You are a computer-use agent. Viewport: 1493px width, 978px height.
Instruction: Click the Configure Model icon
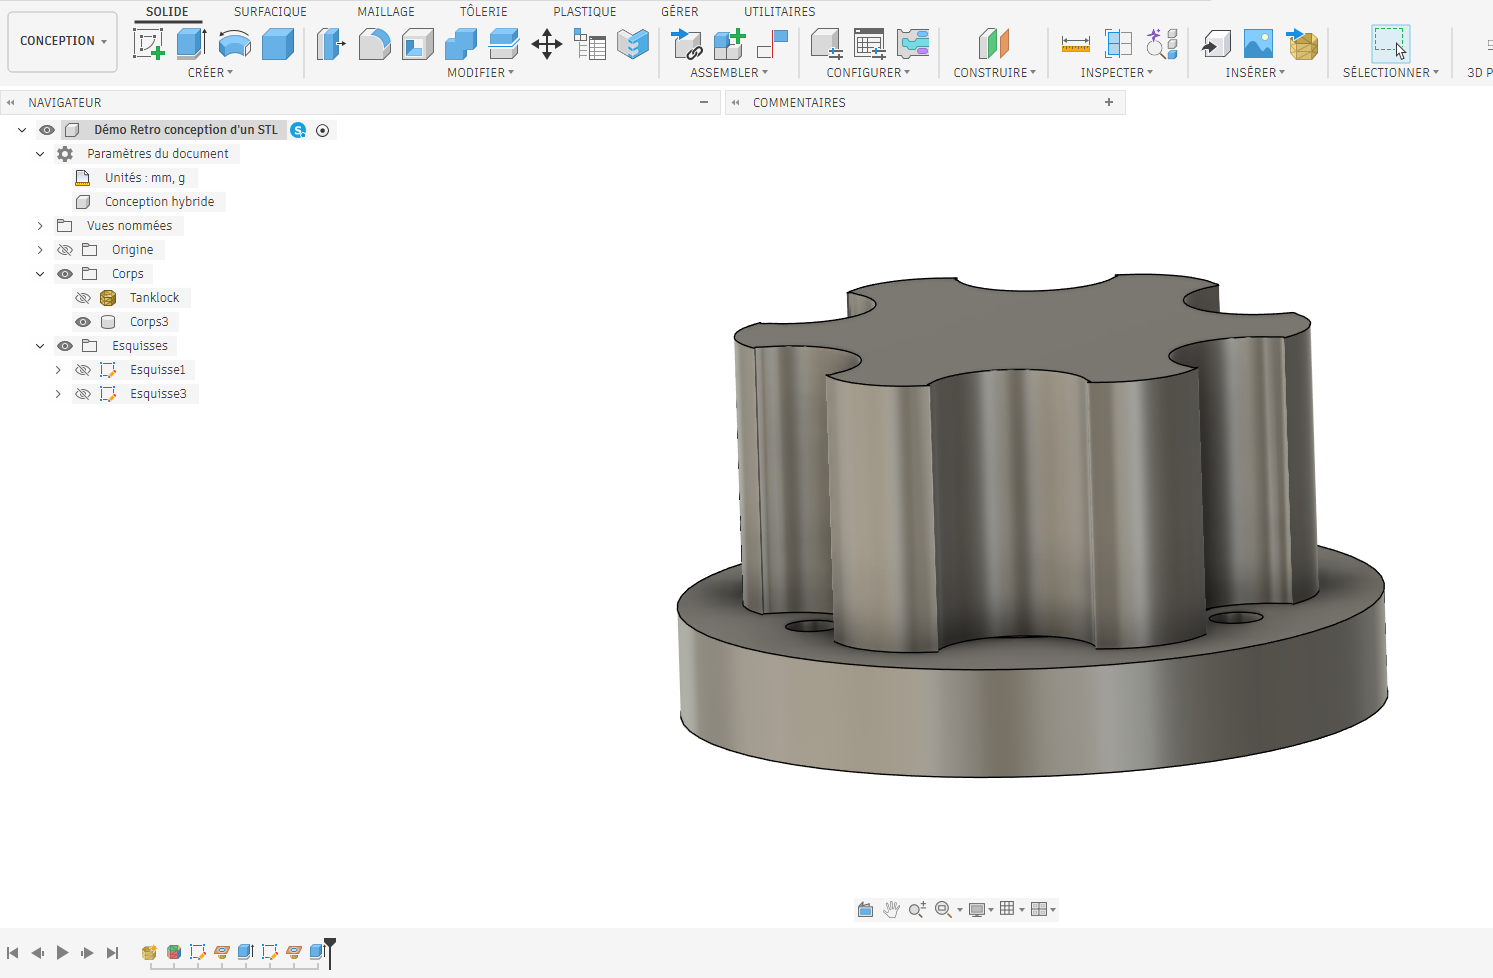click(826, 44)
